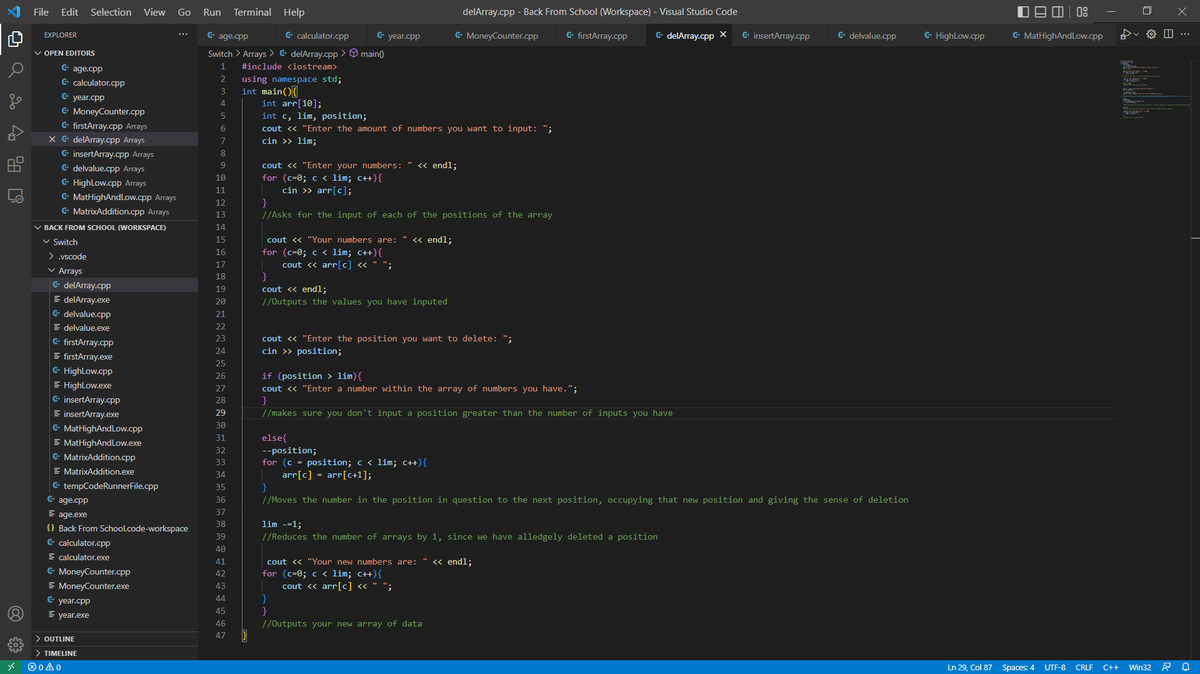This screenshot has width=1200, height=674.
Task: Open the File menu
Action: pyautogui.click(x=43, y=12)
